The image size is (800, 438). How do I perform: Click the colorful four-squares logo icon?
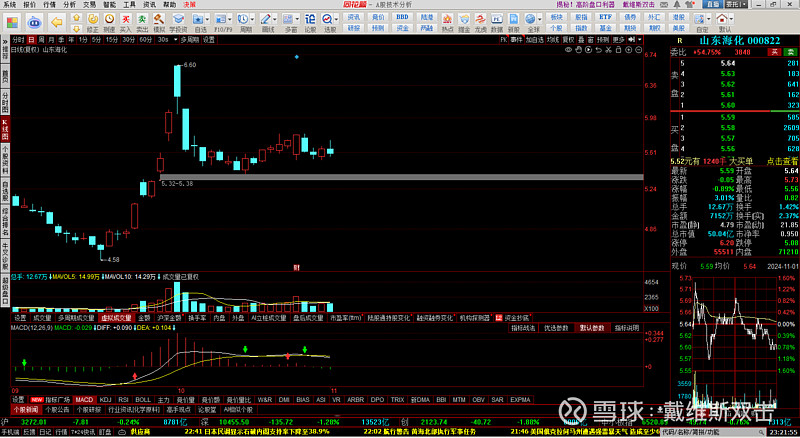(x=11, y=22)
